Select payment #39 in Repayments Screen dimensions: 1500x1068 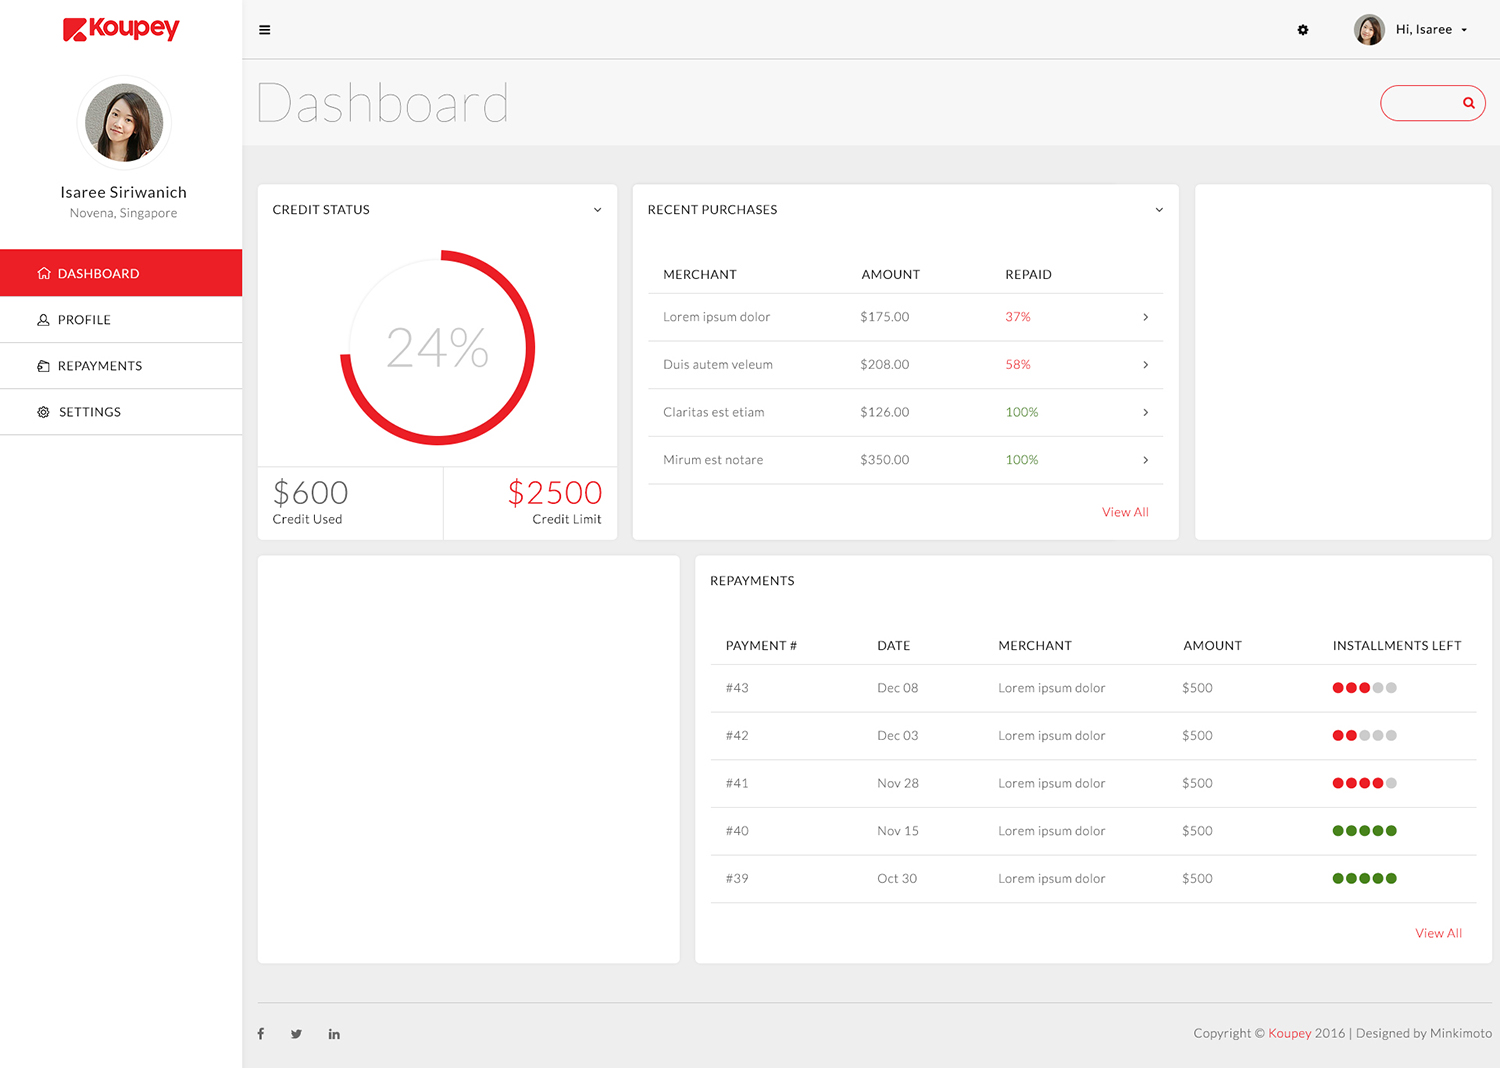(737, 879)
